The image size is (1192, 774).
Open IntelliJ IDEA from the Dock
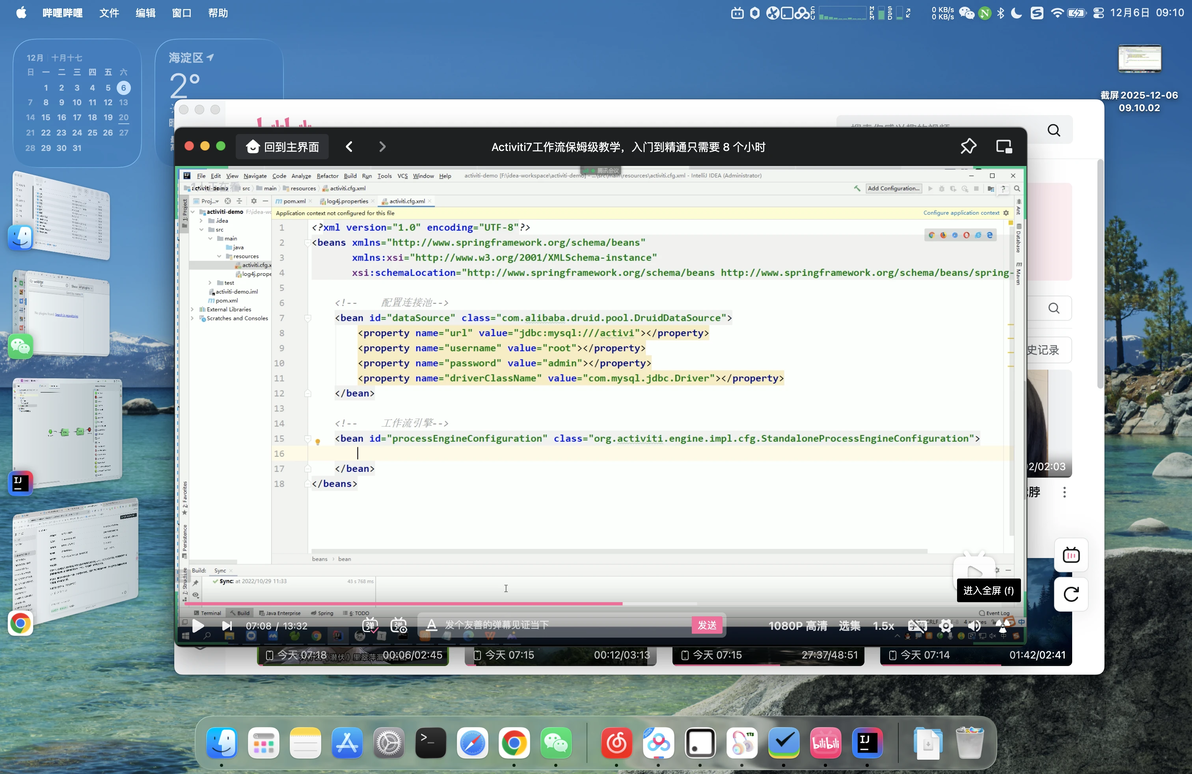(867, 743)
